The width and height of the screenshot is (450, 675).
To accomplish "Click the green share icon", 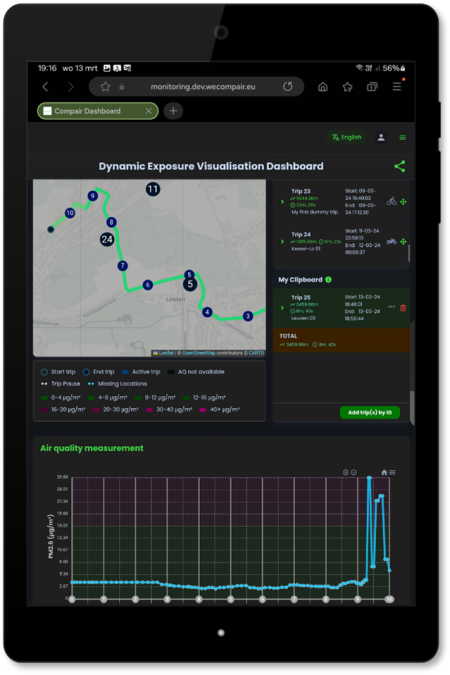I will click(x=400, y=166).
